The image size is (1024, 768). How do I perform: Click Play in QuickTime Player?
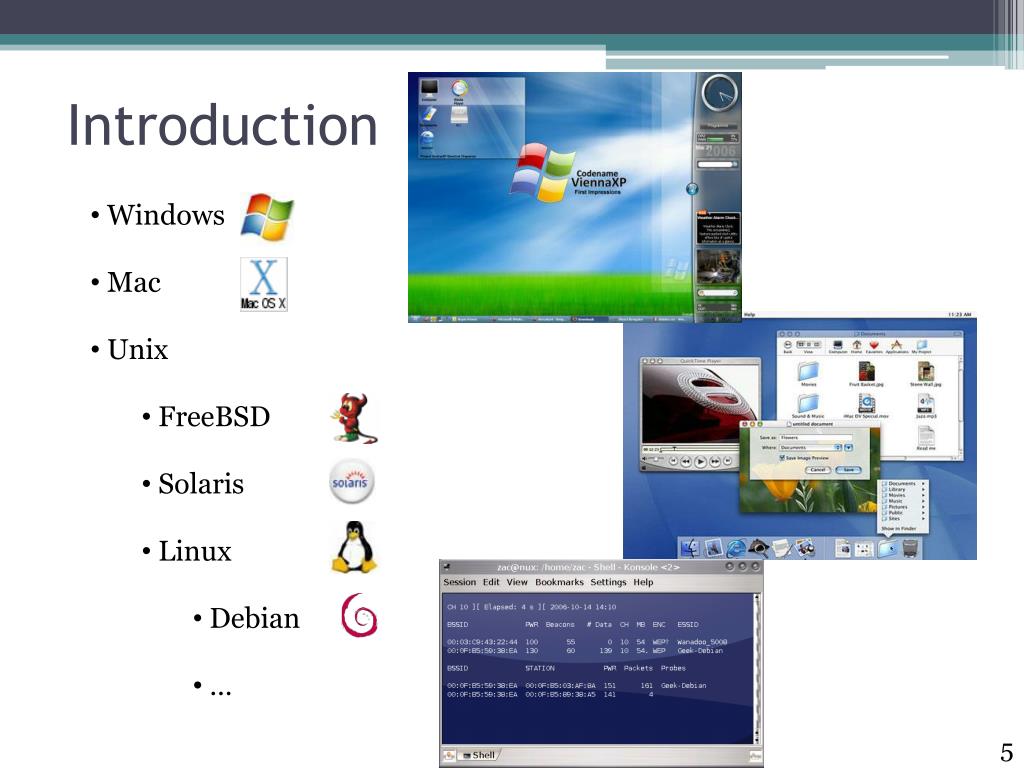coord(701,461)
